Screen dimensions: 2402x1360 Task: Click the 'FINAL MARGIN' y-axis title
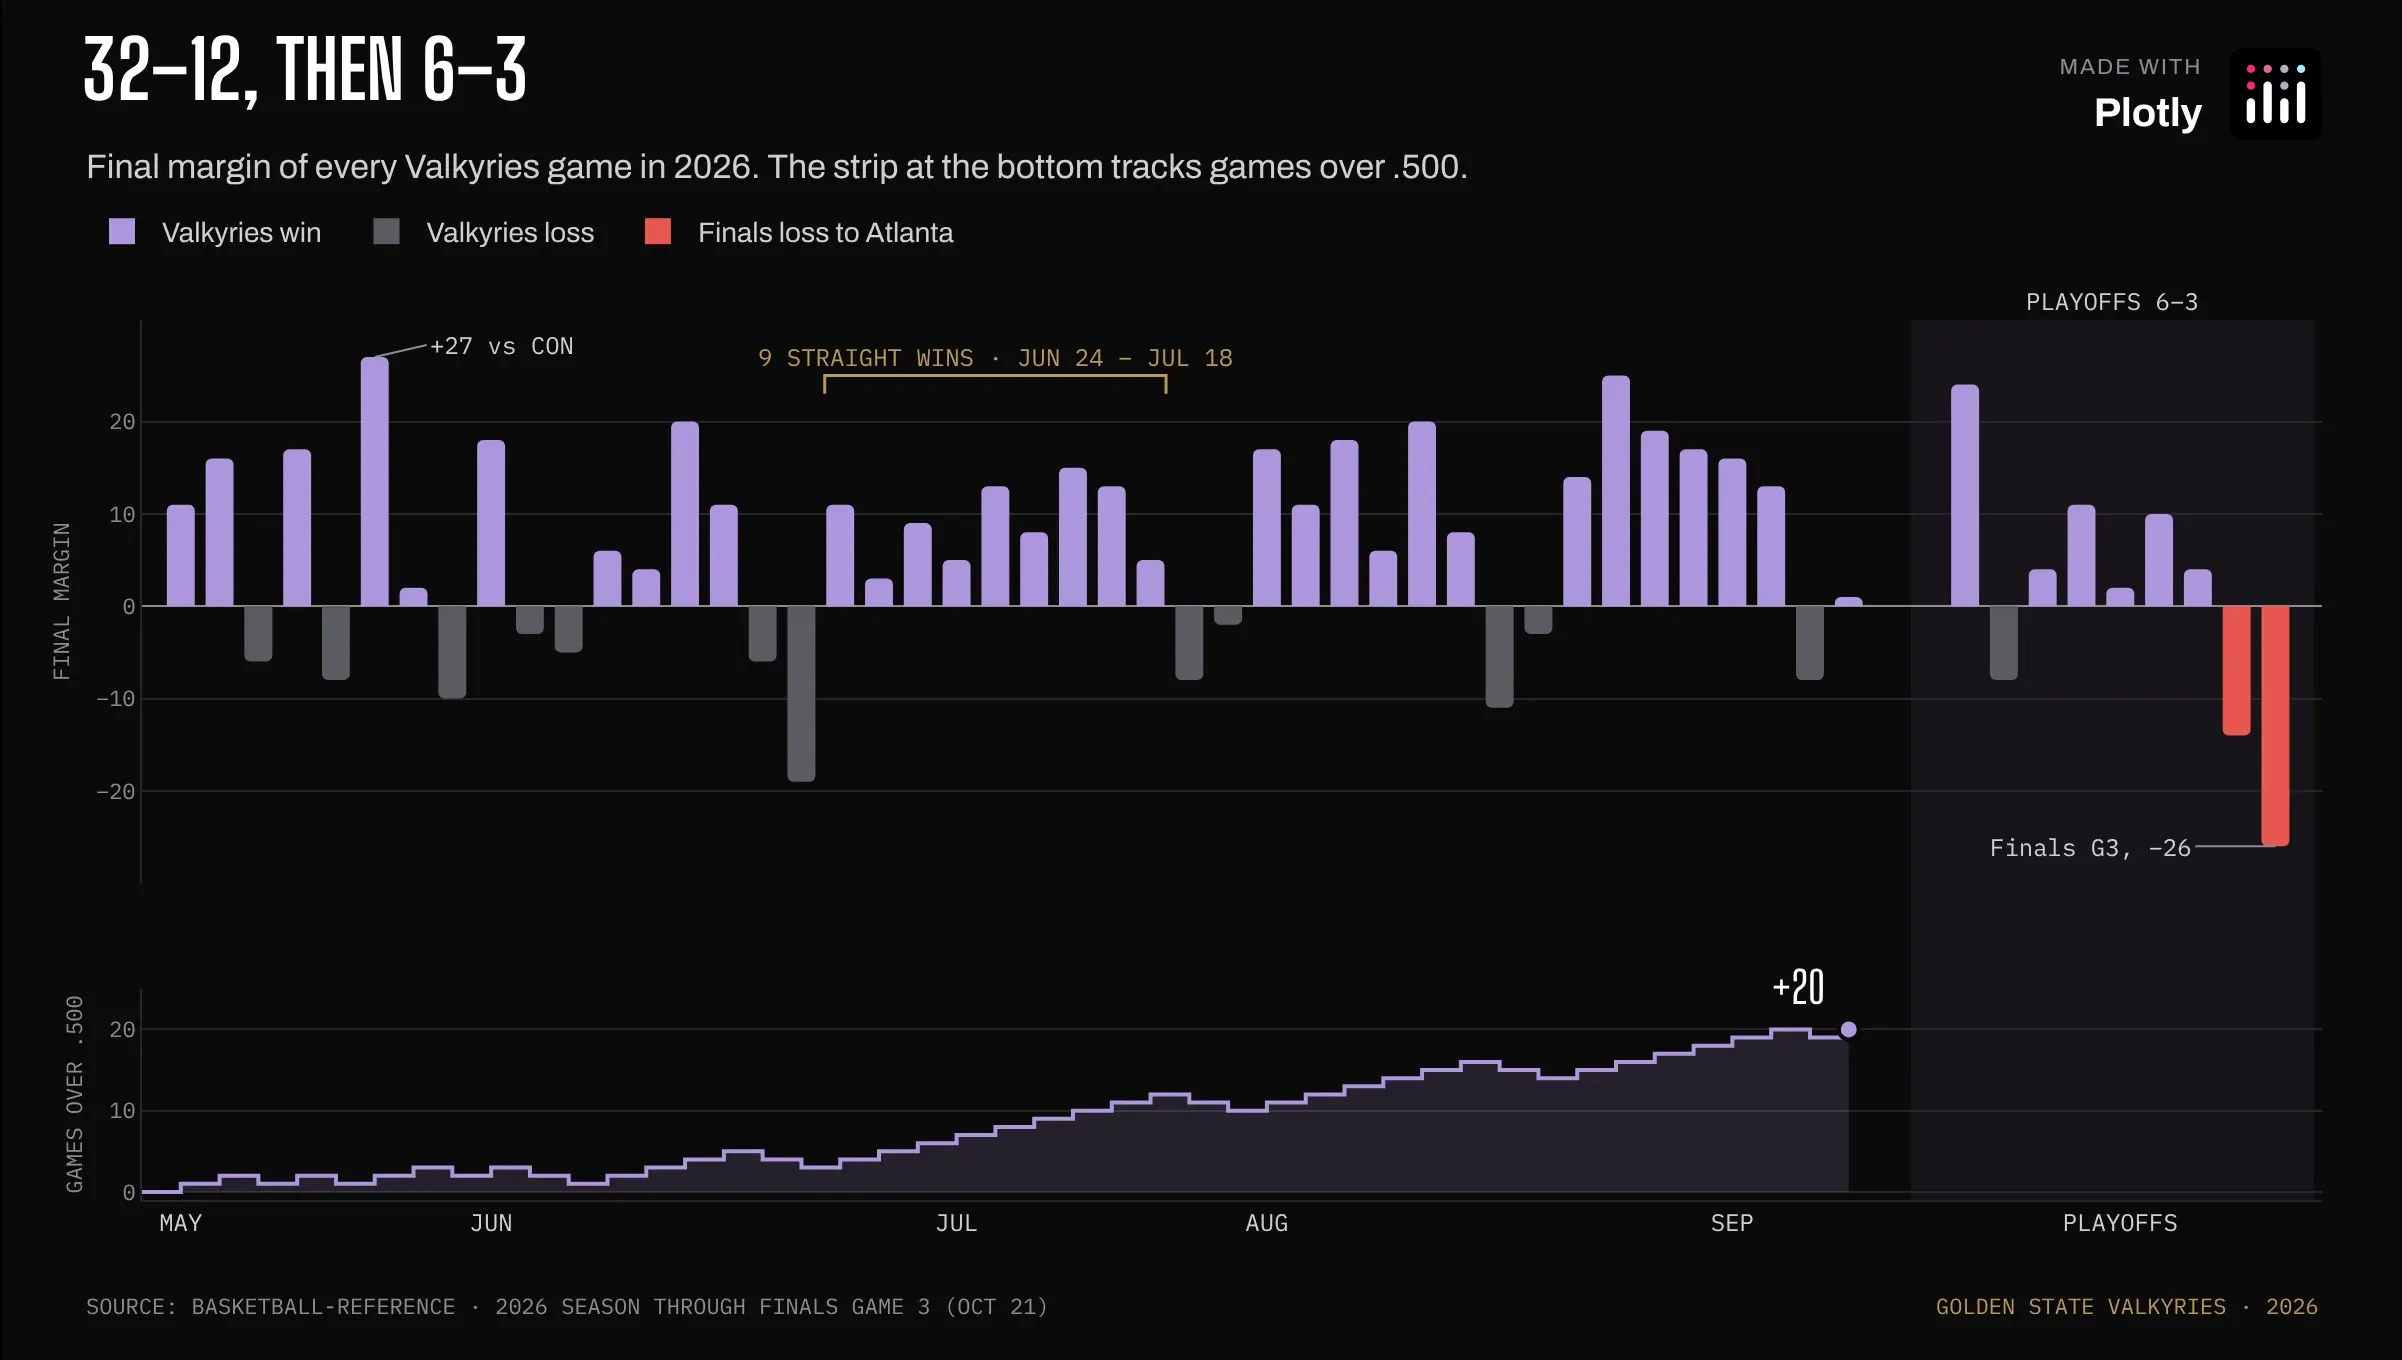[x=62, y=601]
